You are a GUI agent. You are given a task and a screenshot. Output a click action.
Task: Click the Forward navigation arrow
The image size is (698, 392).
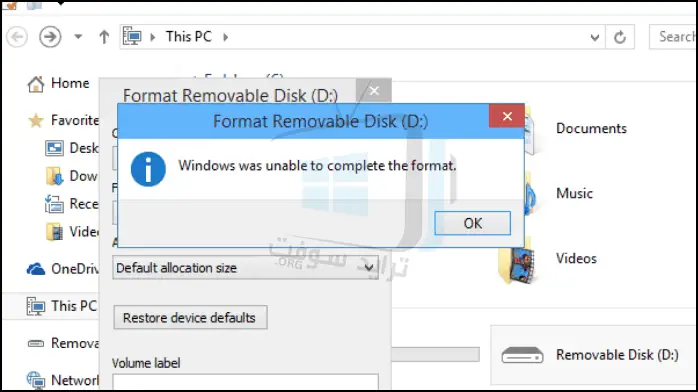(50, 36)
